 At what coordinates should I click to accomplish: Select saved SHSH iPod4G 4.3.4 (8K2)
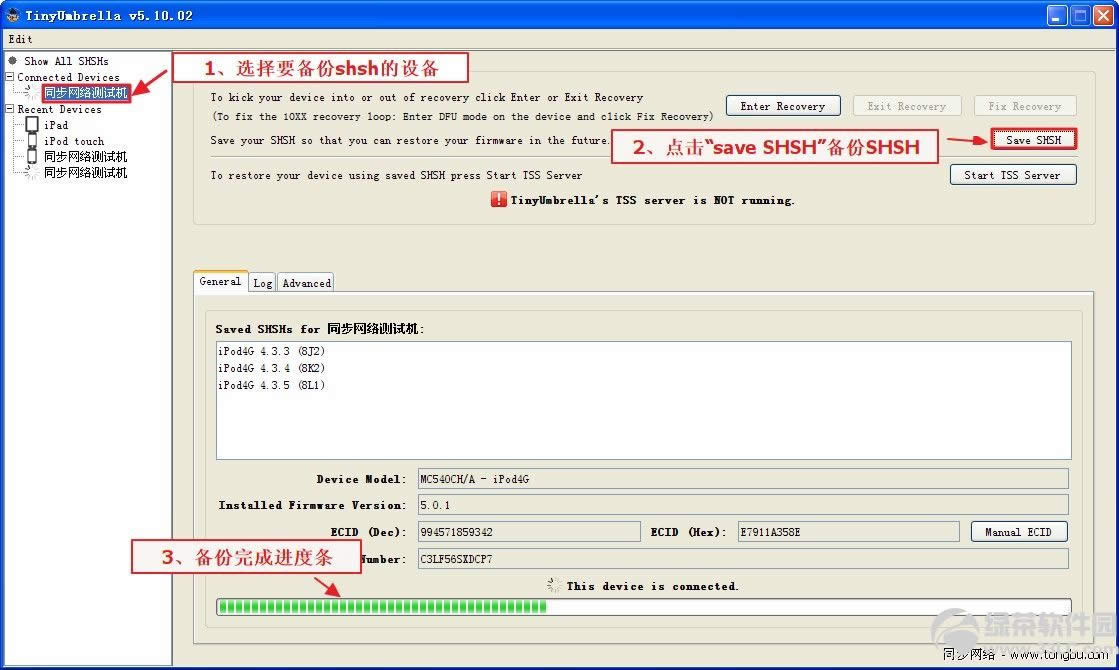[x=271, y=368]
